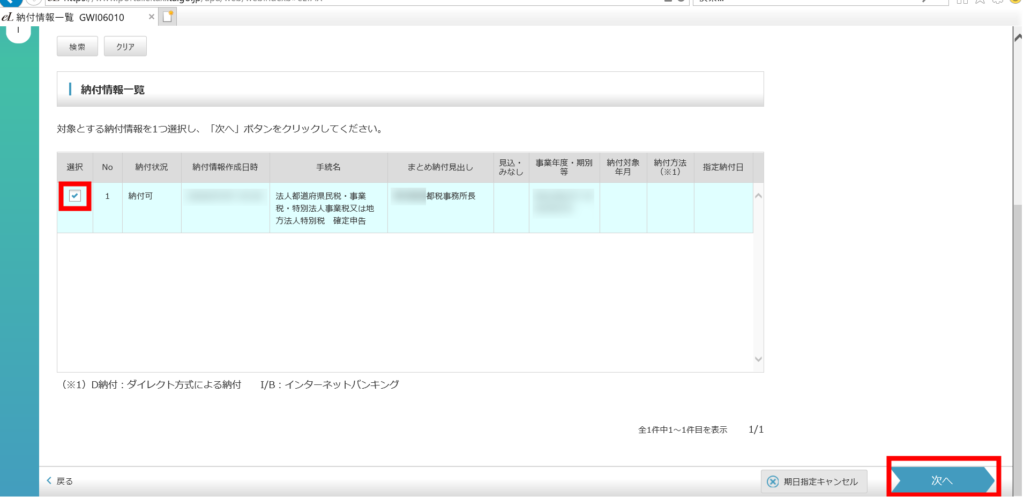This screenshot has height=497, width=1024.
Task: Click the 指定納付日 column header
Action: [723, 167]
